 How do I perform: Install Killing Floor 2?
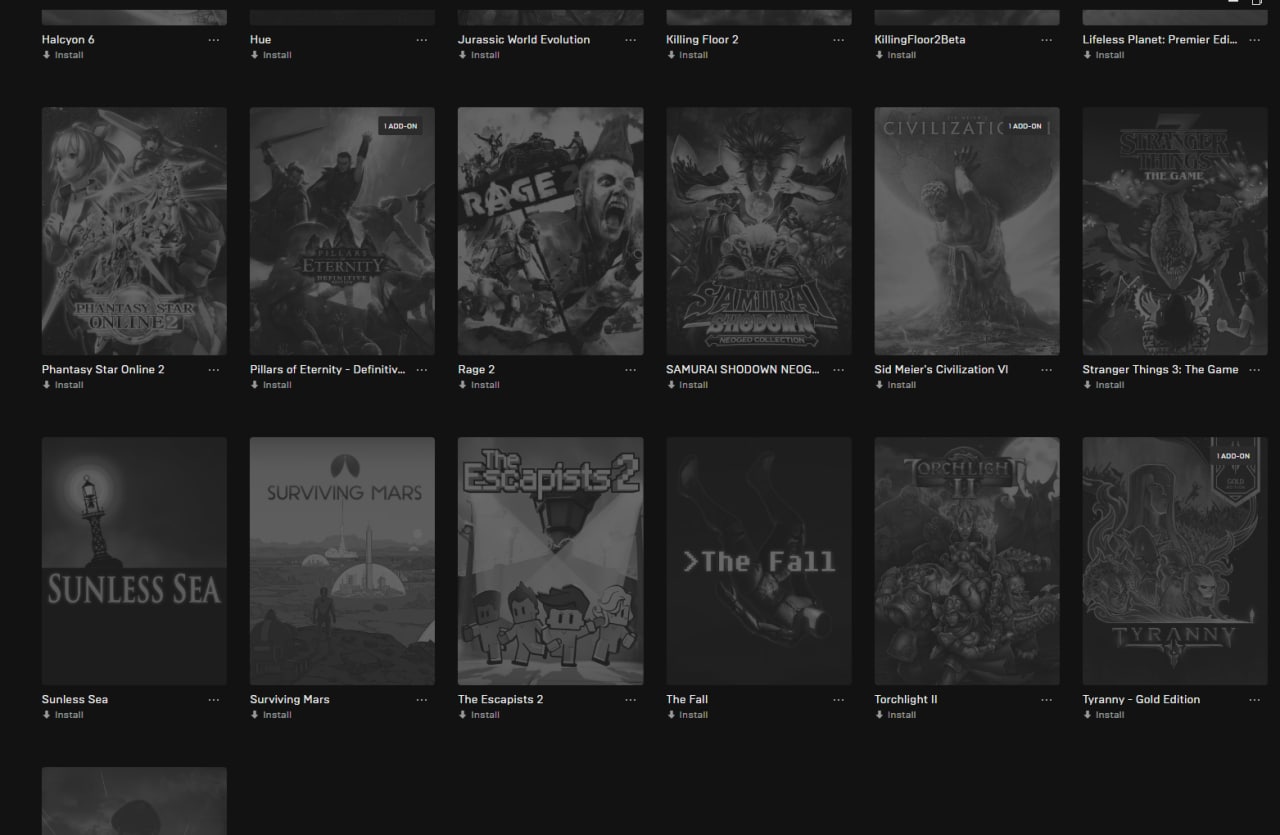687,55
